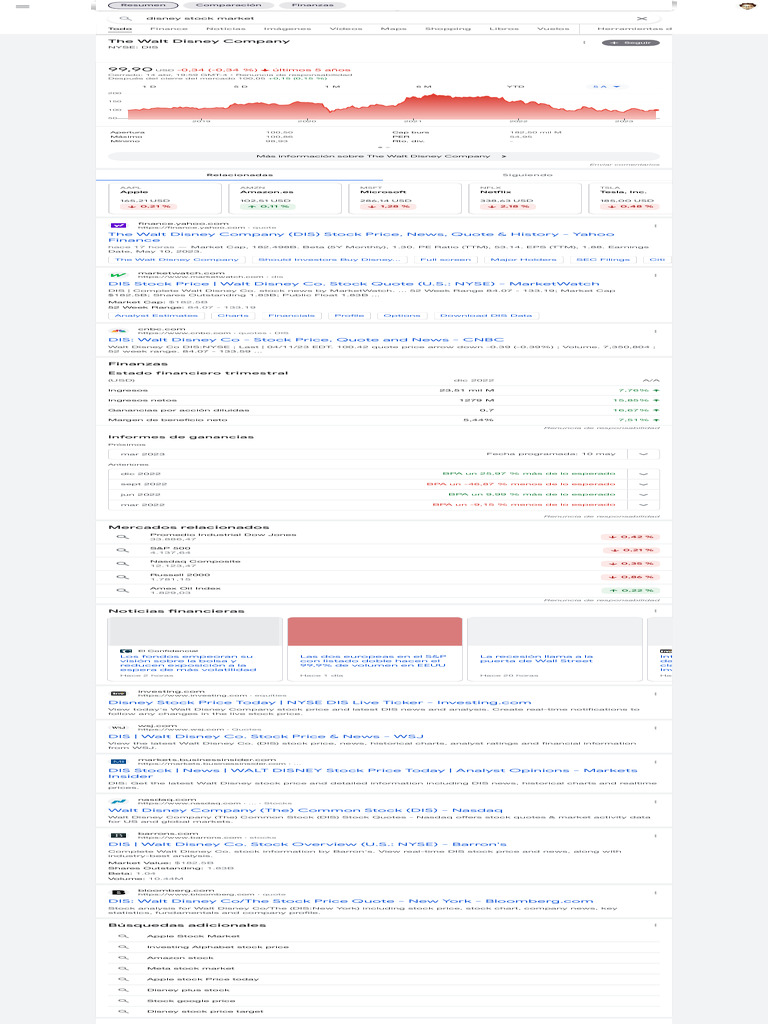Click the magnifier icon beside S&P 500

tap(122, 551)
